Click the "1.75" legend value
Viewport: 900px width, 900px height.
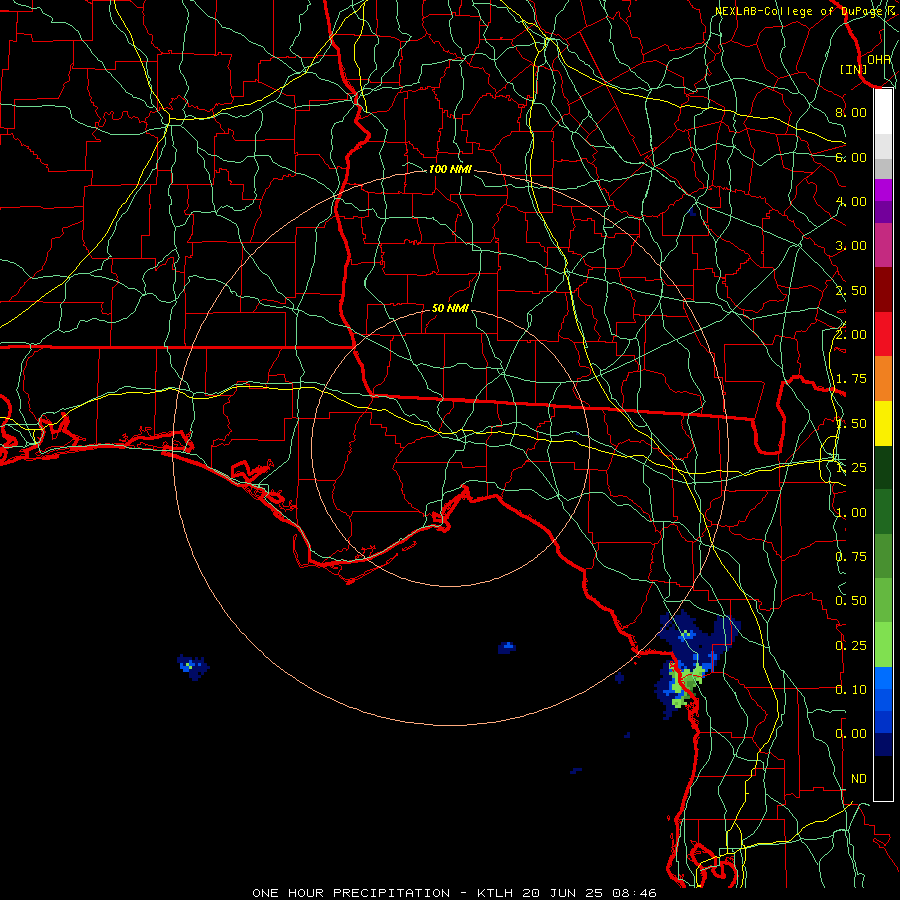(x=851, y=379)
